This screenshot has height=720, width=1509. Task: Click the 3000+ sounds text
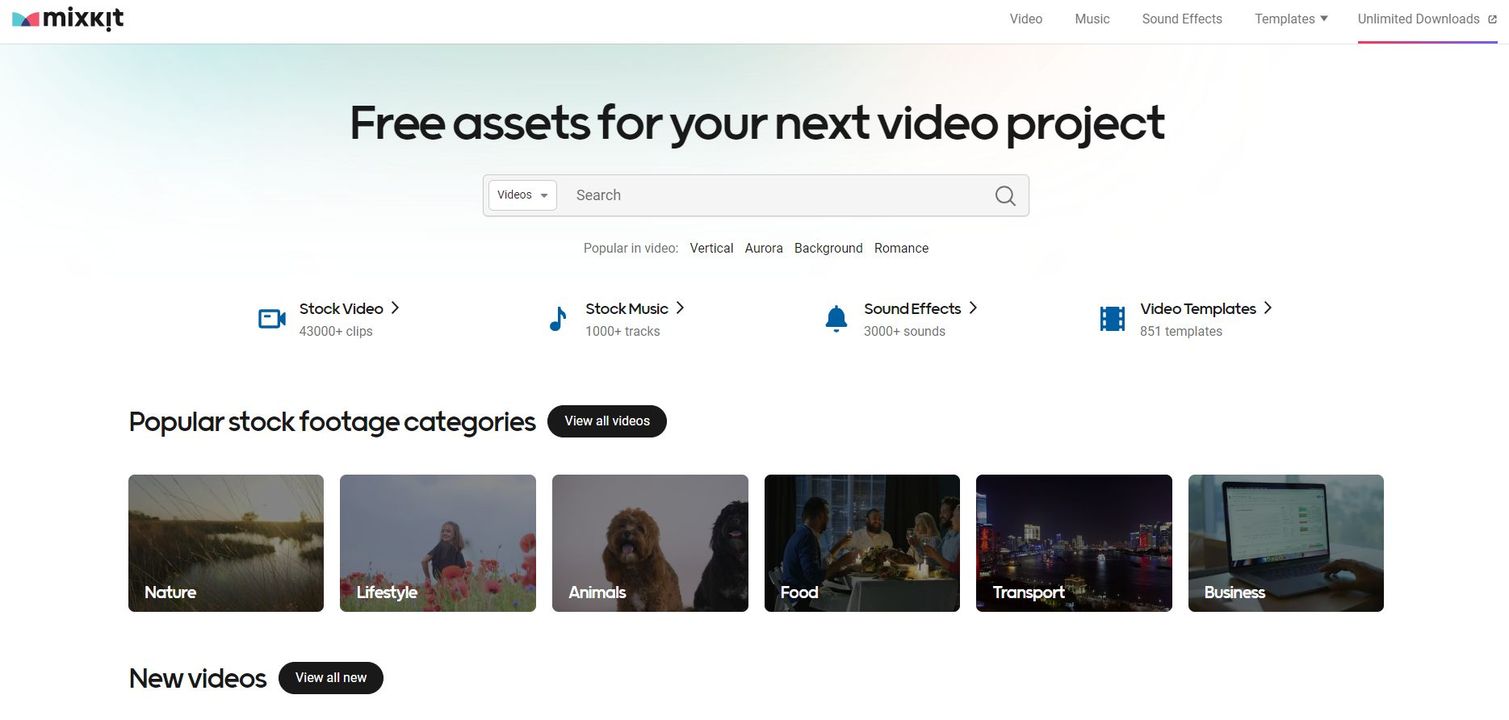905,331
